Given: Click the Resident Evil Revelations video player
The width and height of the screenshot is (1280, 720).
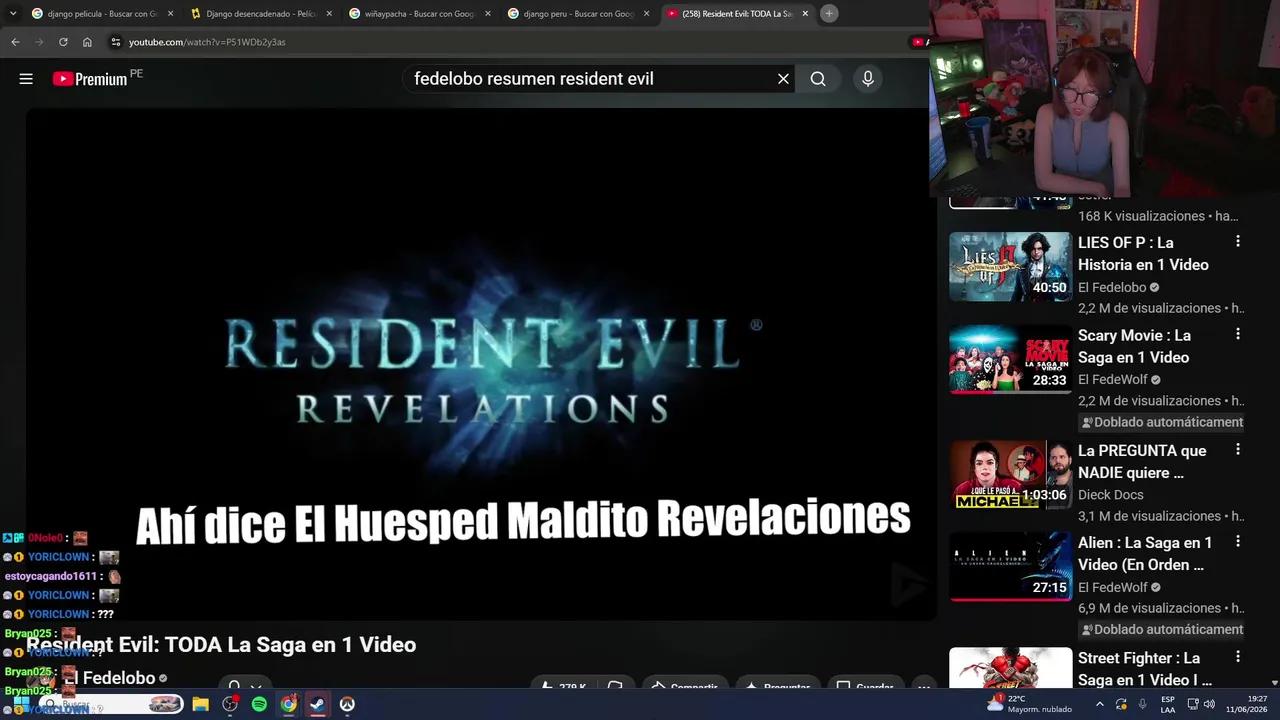Looking at the screenshot, I should click(x=481, y=364).
